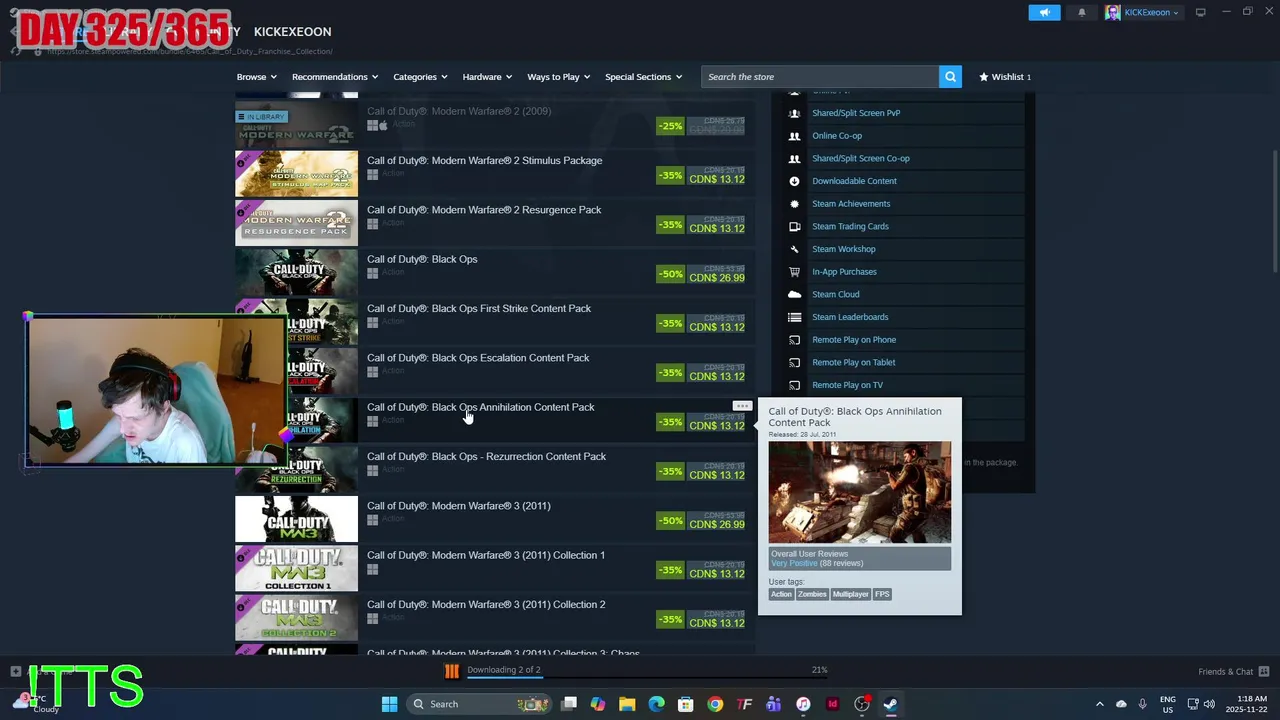Open Modern Warfare 2 Stimulus Package entry

495,172
